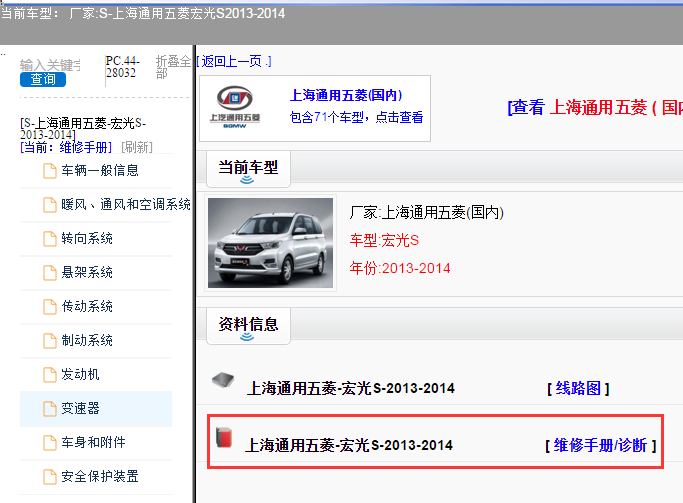This screenshot has width=683, height=503.
Task: Open 悬架系统 tree item
Action: pos(87,272)
